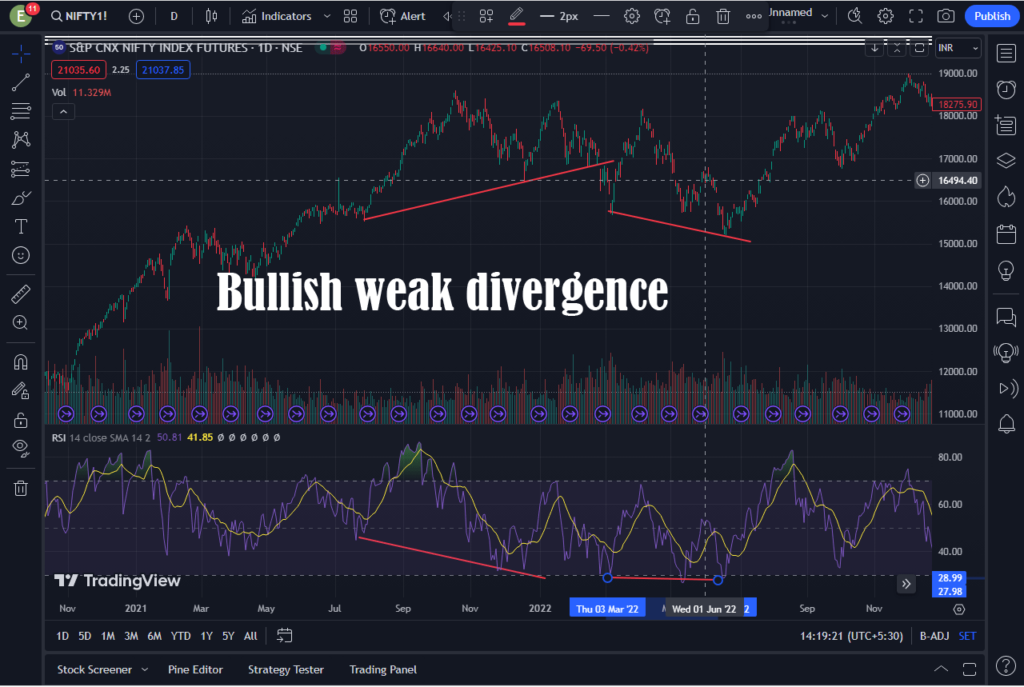This screenshot has height=687, width=1024.
Task: Open the Watchlist panel in right sidebar
Action: tap(1006, 53)
